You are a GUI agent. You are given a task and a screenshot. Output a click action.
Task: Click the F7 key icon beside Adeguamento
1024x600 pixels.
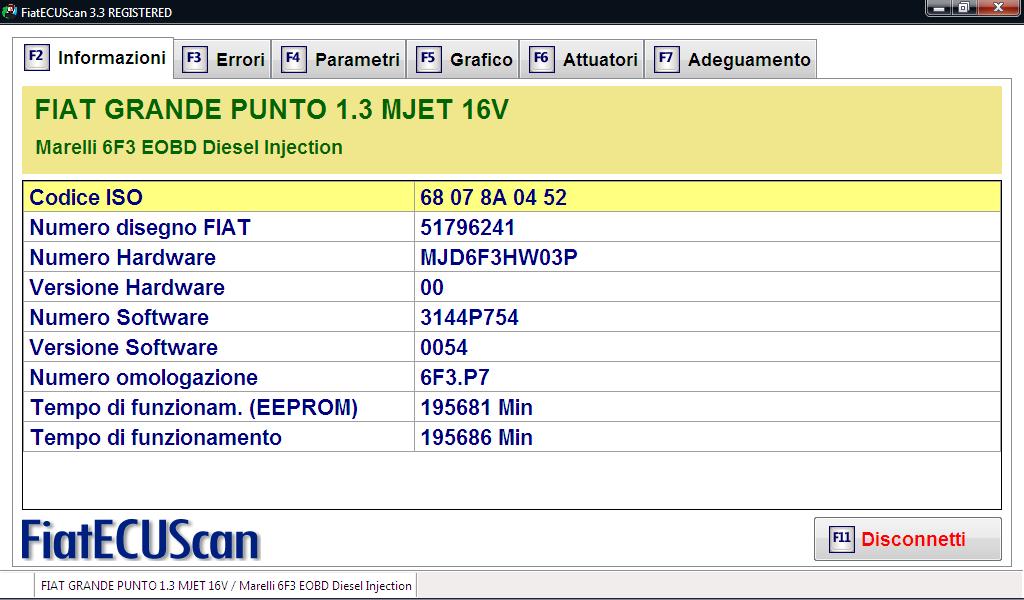(666, 59)
